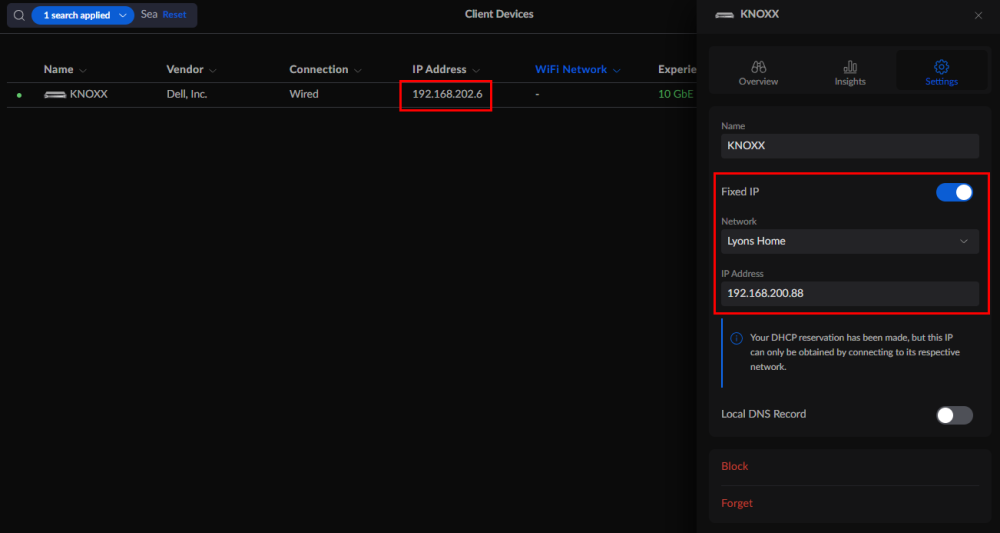Close the KNOXX side panel

tap(978, 15)
